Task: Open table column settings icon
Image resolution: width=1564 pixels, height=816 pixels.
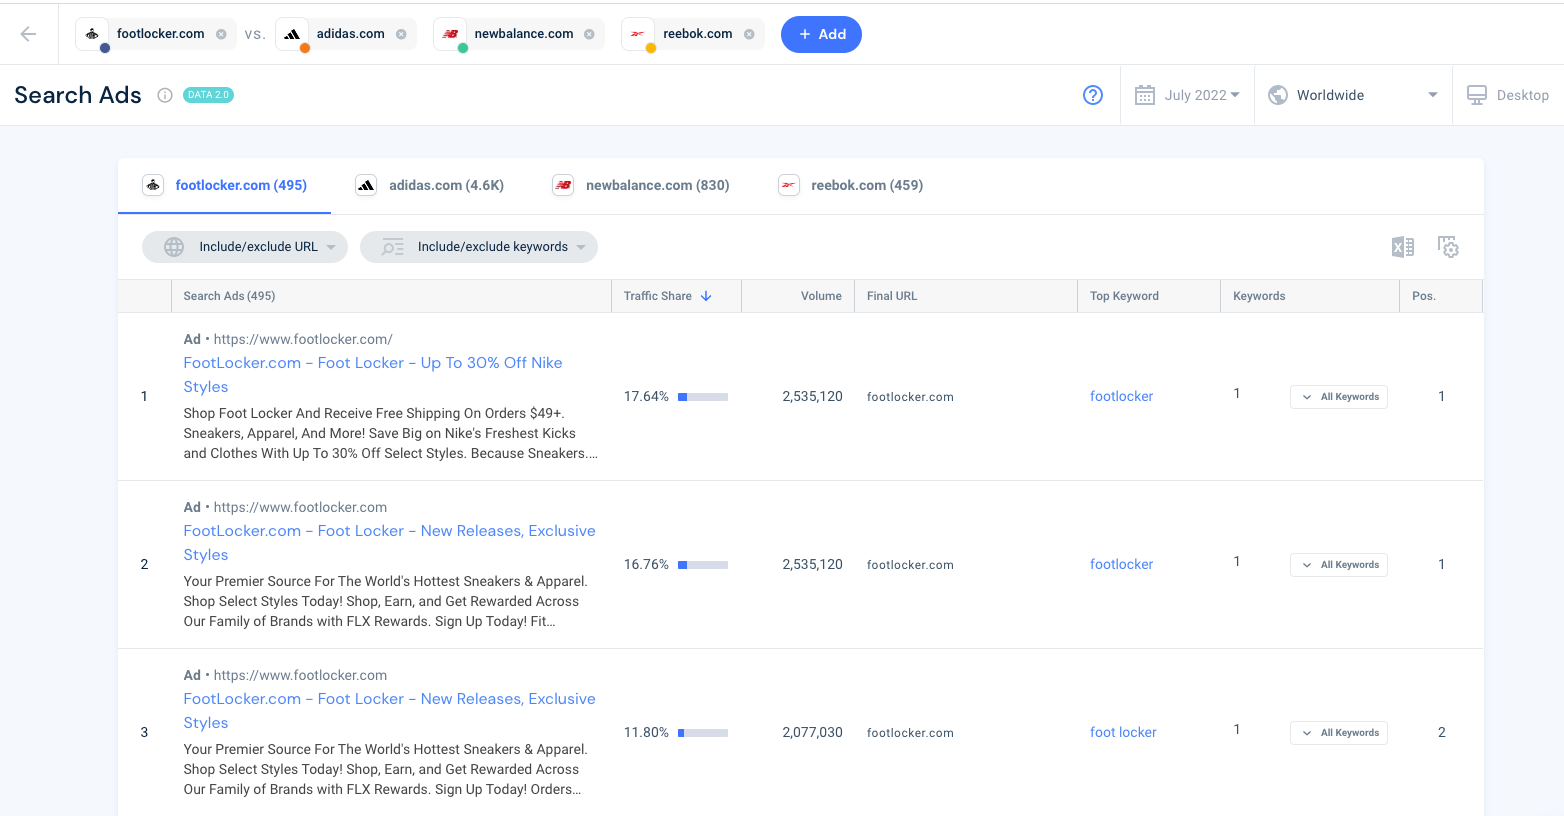Action: [x=1448, y=247]
